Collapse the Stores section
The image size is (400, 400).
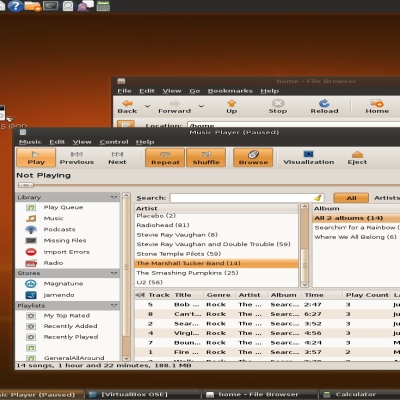tap(114, 273)
